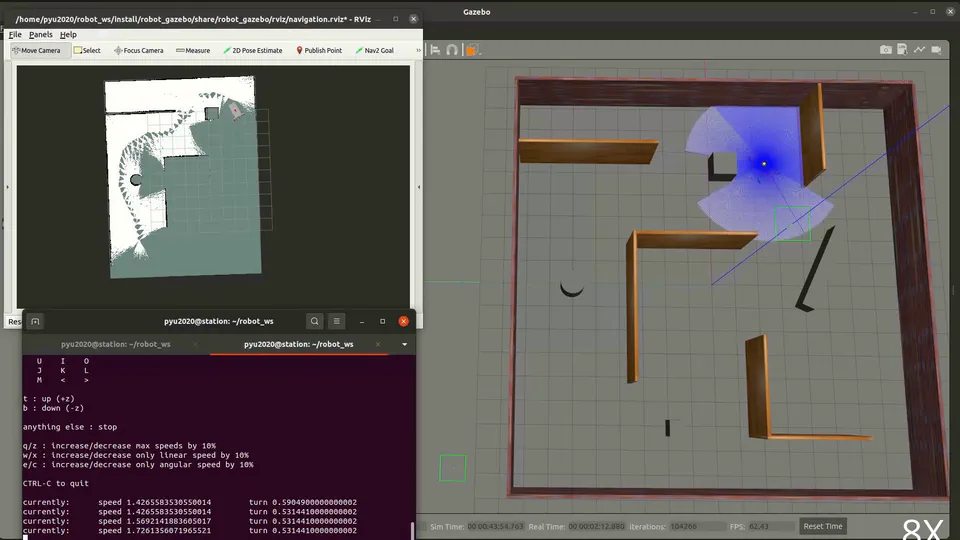
Task: Click the terminal search magnifier icon
Action: click(314, 321)
